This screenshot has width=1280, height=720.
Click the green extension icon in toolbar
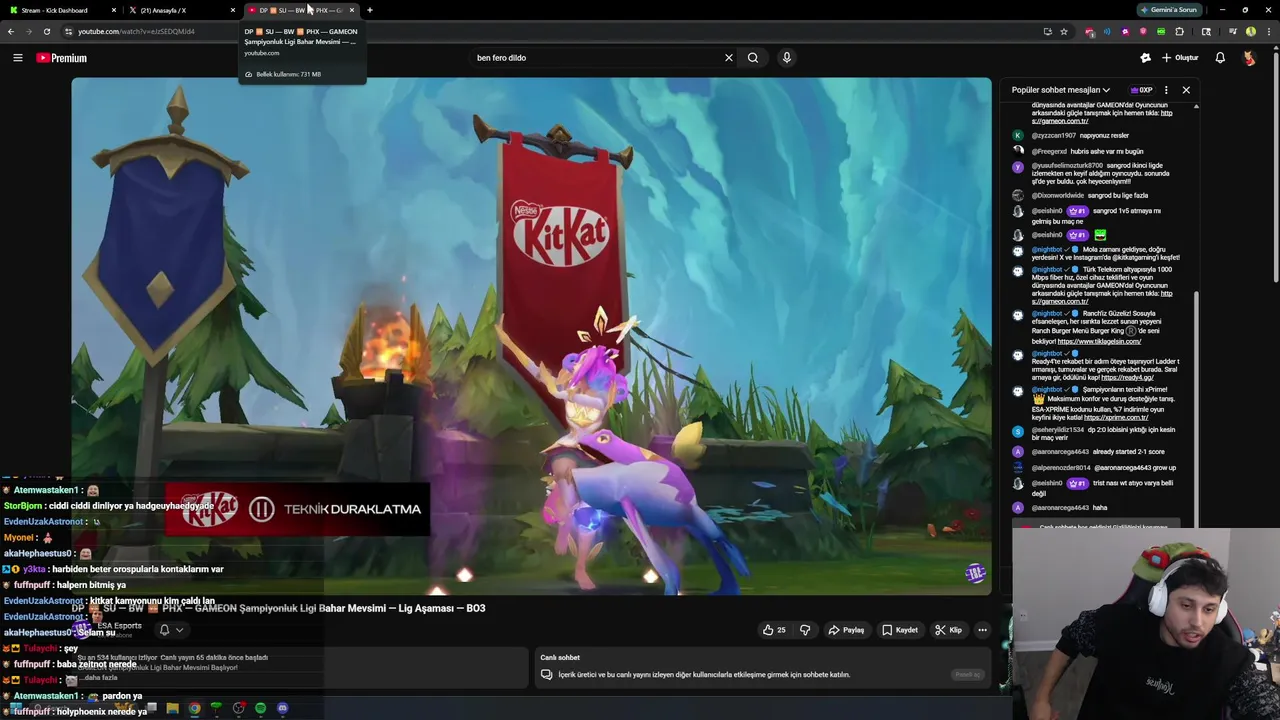coord(1161,31)
